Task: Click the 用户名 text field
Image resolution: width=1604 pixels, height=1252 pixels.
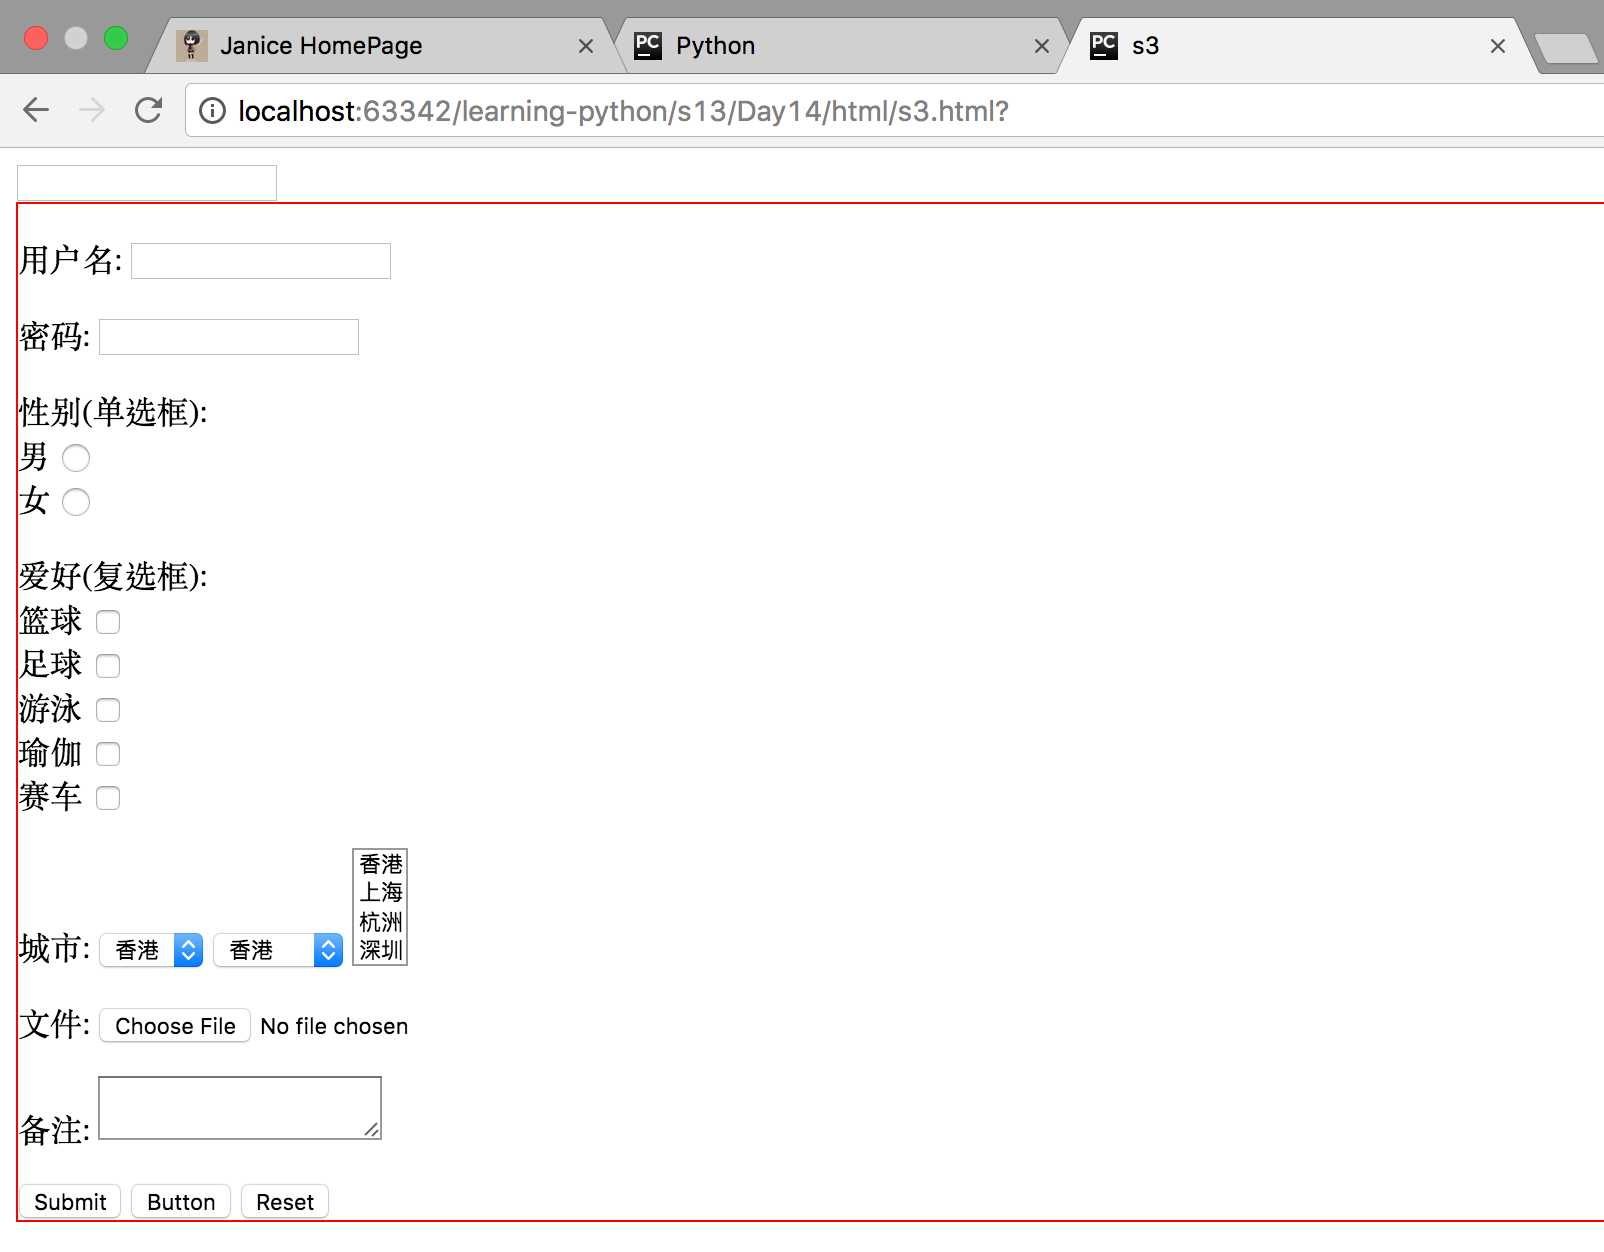Action: click(261, 261)
